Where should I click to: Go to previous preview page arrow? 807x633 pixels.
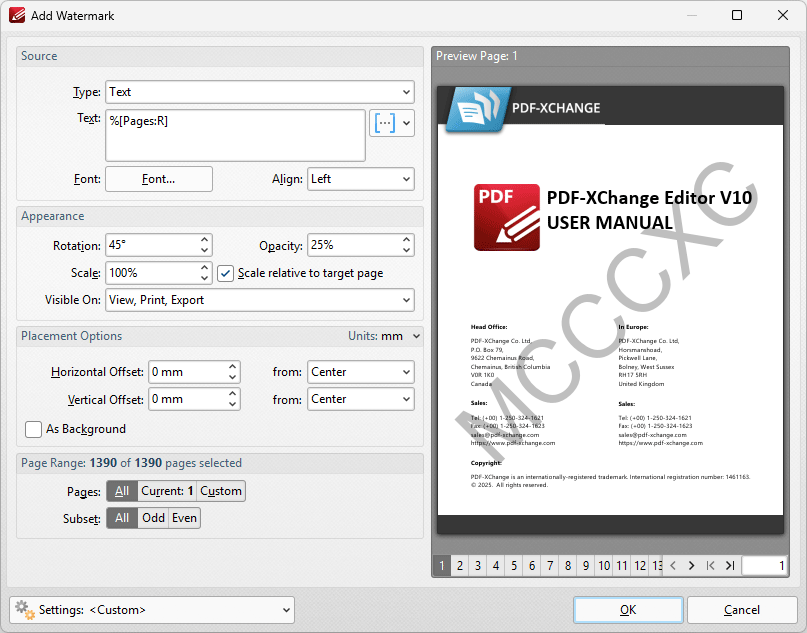[673, 566]
